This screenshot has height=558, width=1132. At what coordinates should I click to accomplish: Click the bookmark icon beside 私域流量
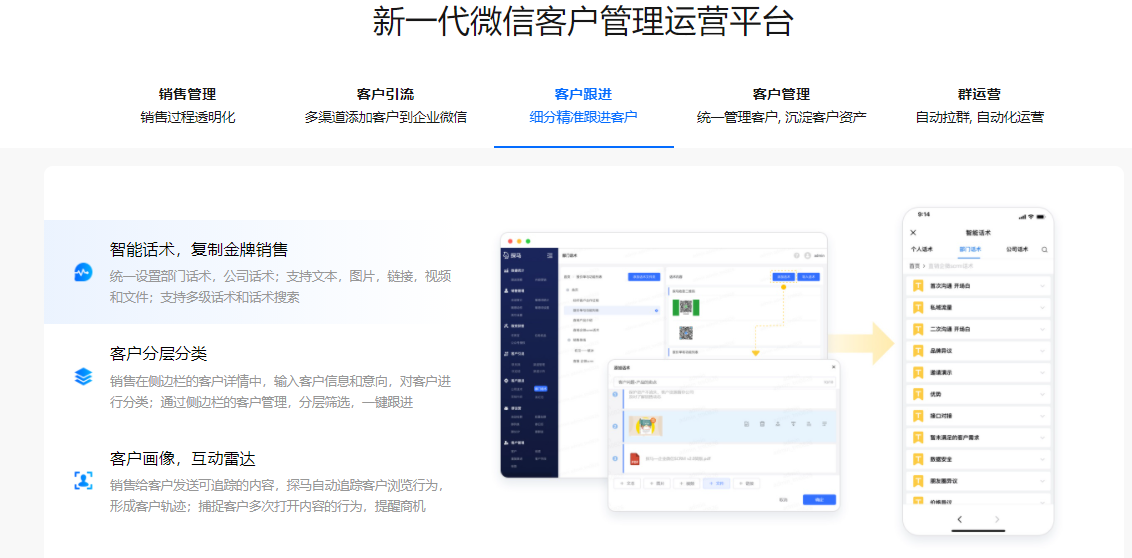(918, 308)
